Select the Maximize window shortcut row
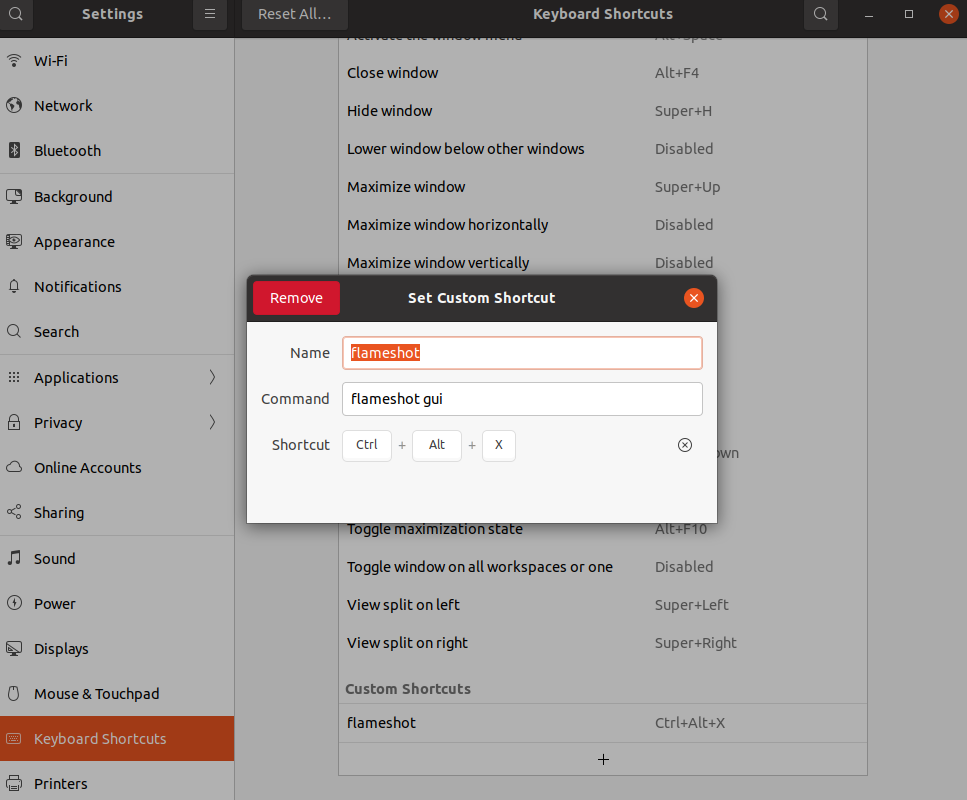 [603, 187]
